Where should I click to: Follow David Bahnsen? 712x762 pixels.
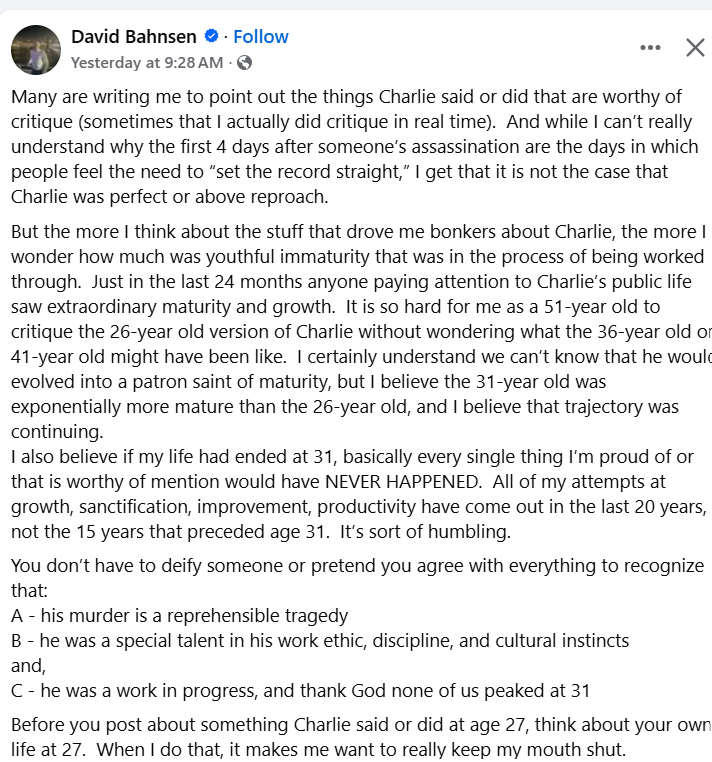pos(261,36)
